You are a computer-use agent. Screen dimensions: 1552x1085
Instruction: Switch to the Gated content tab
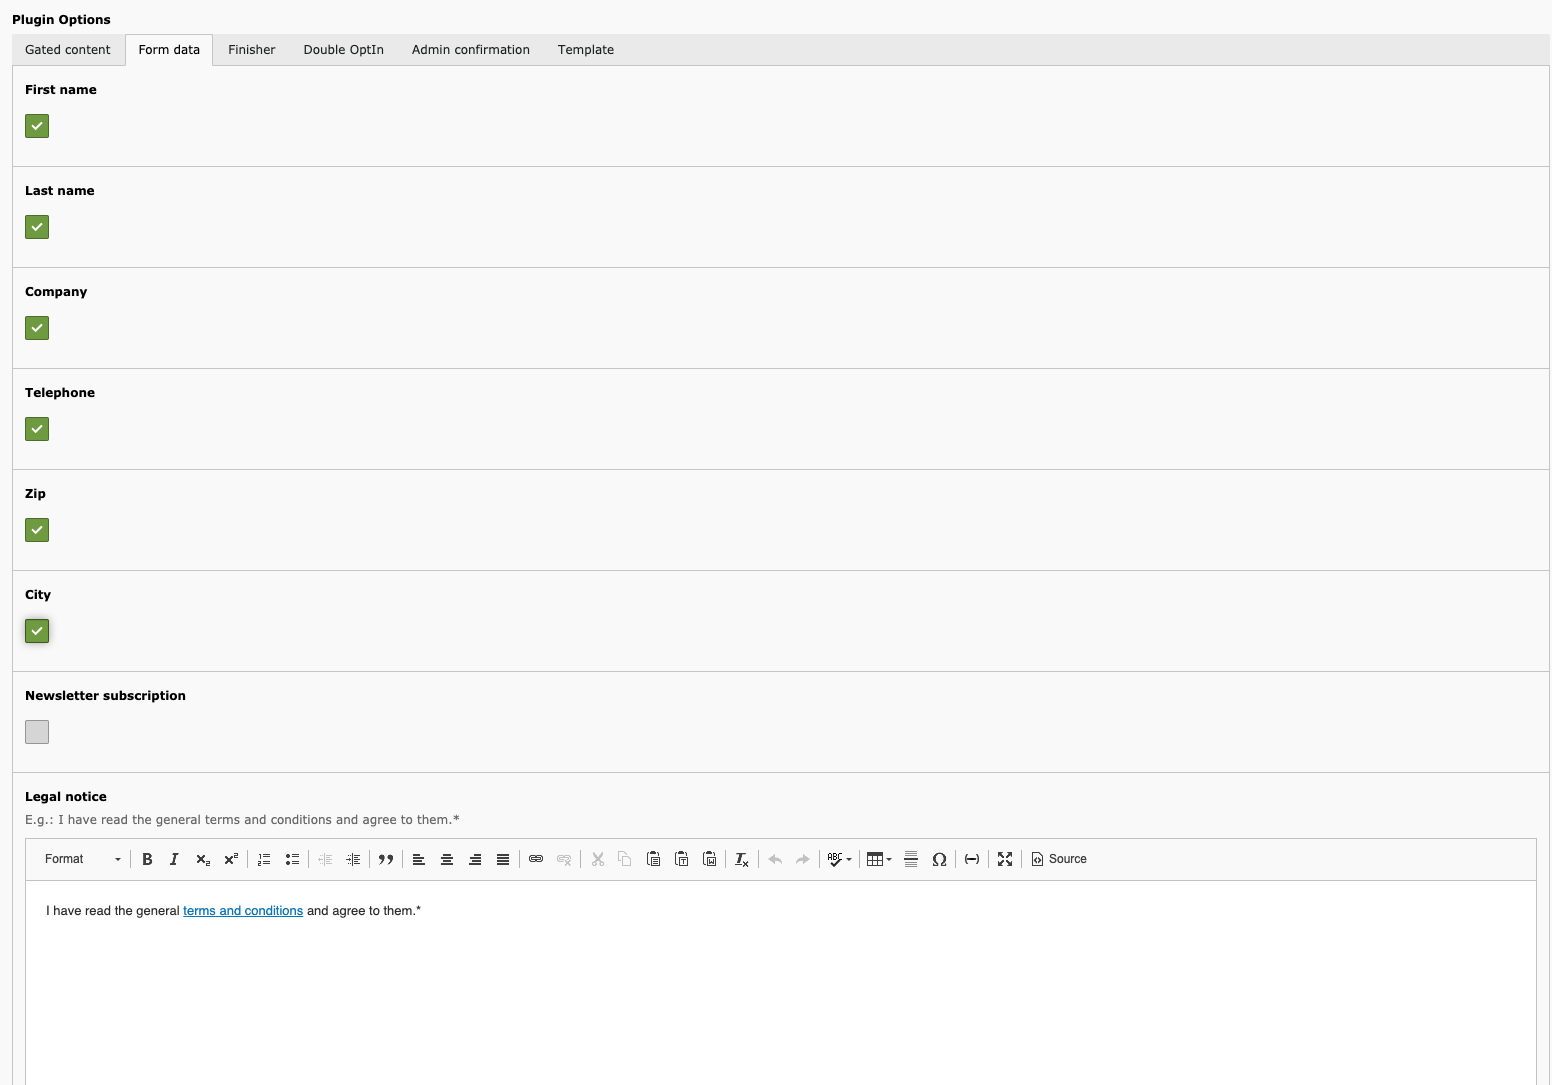pos(68,50)
